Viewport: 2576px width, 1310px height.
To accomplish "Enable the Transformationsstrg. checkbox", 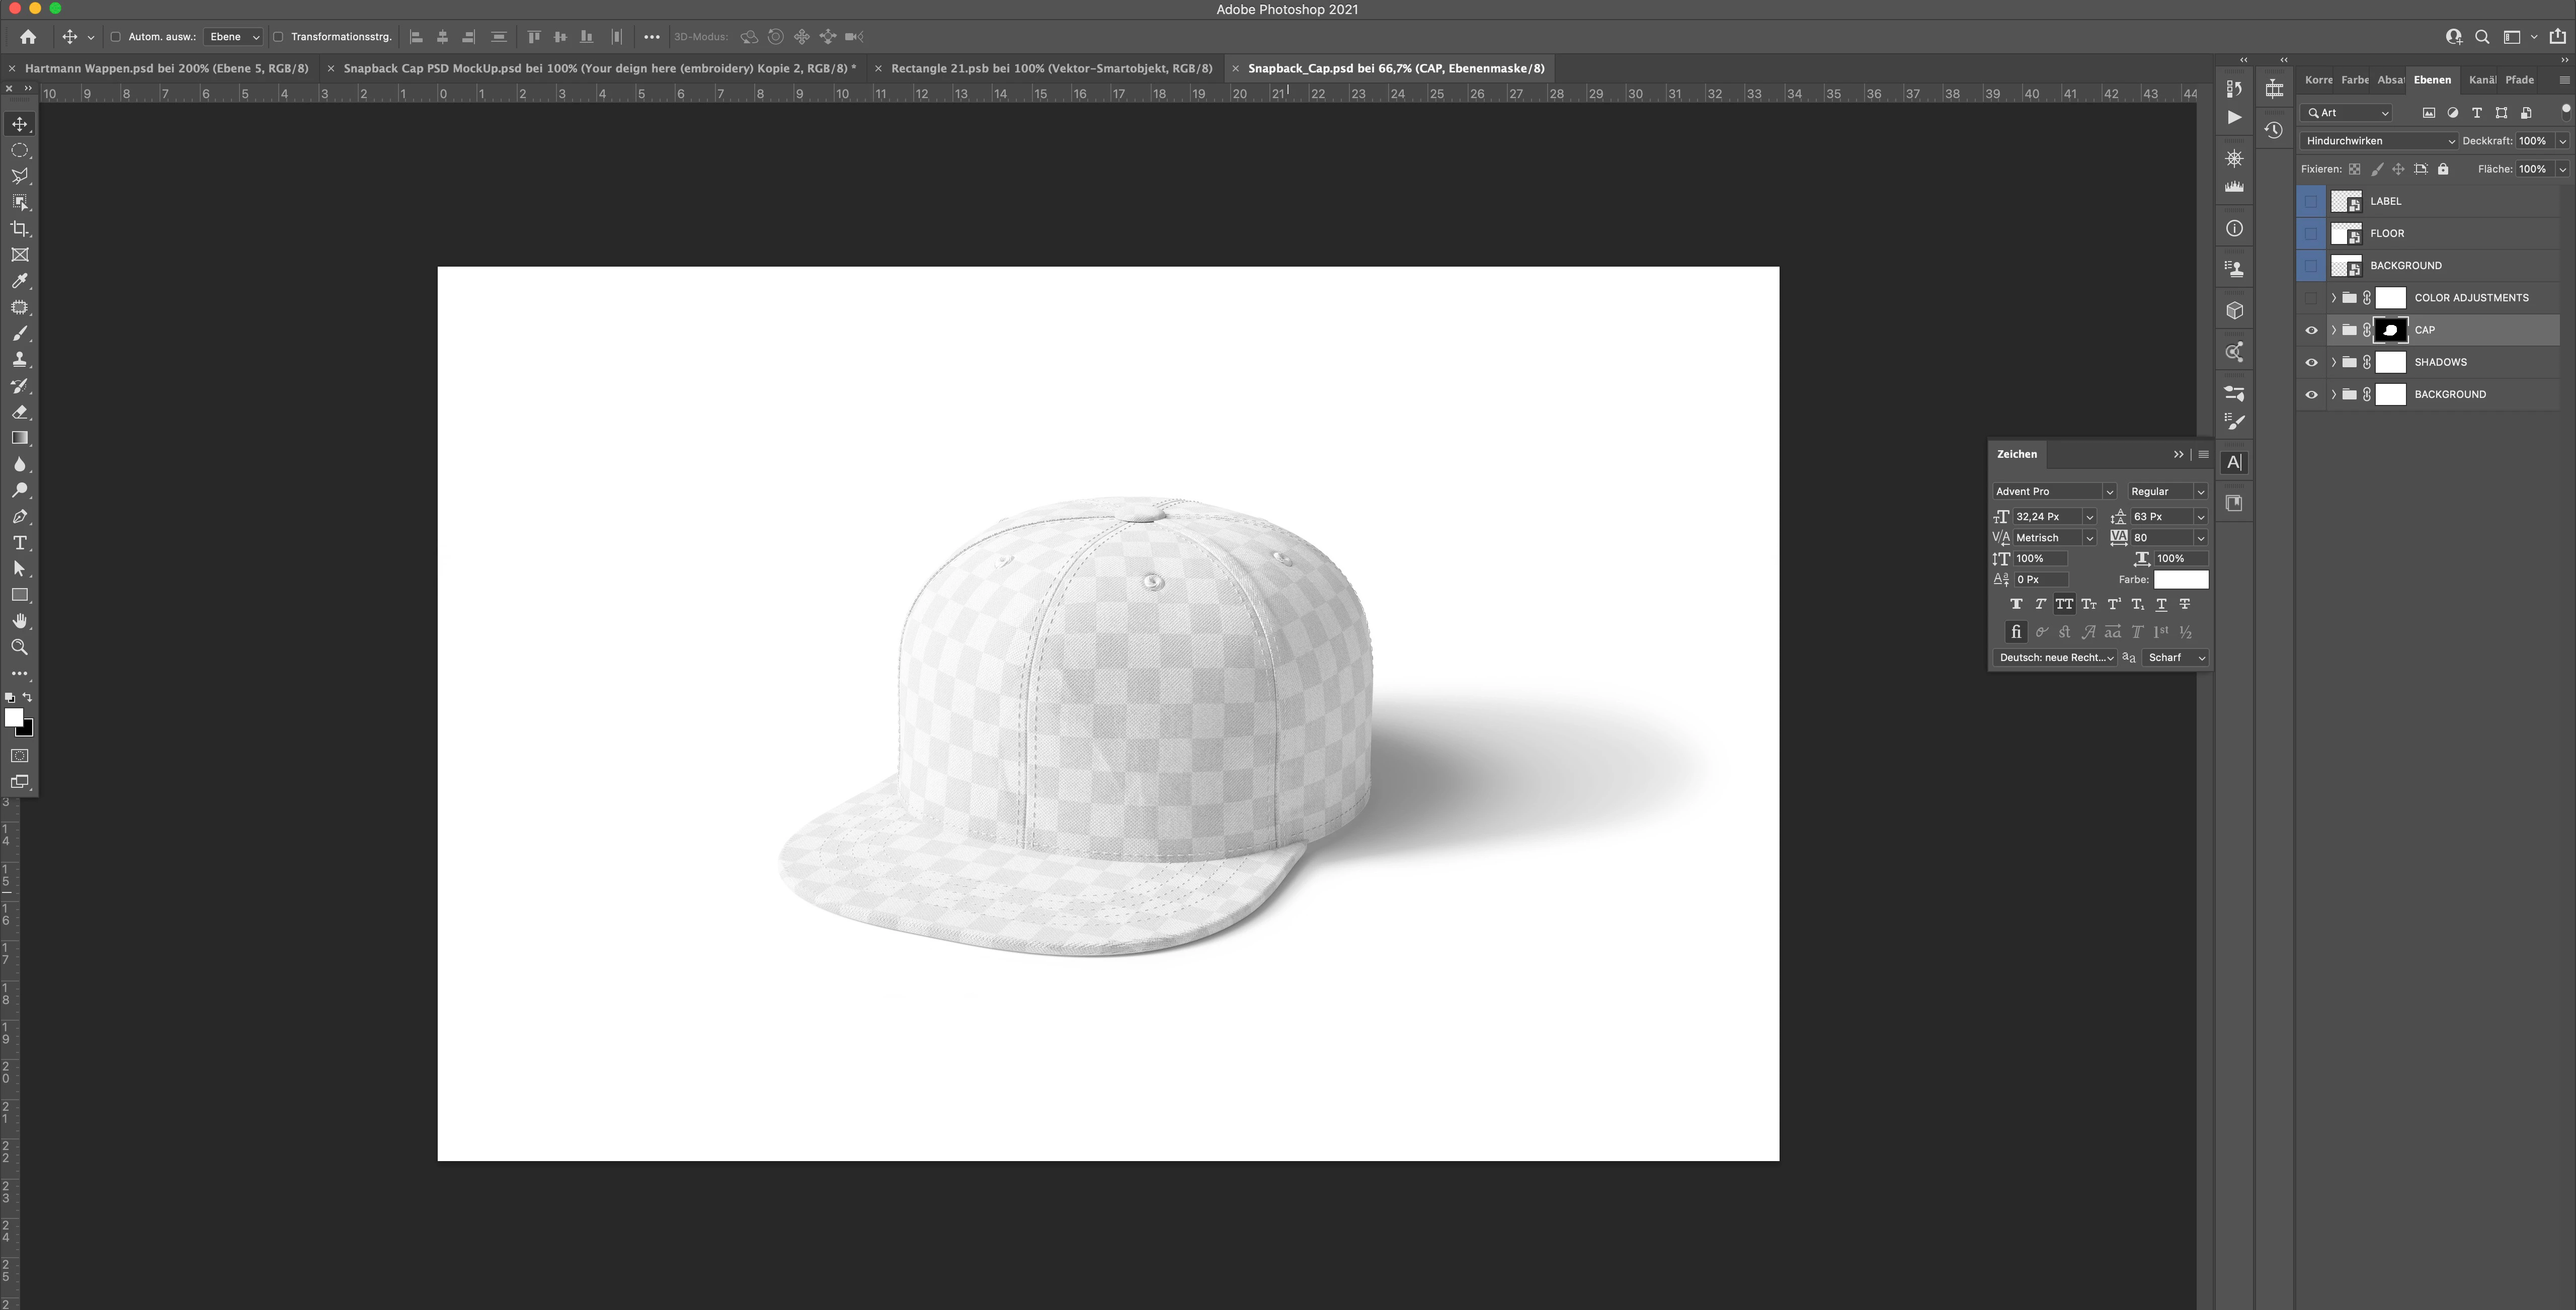I will pos(278,37).
